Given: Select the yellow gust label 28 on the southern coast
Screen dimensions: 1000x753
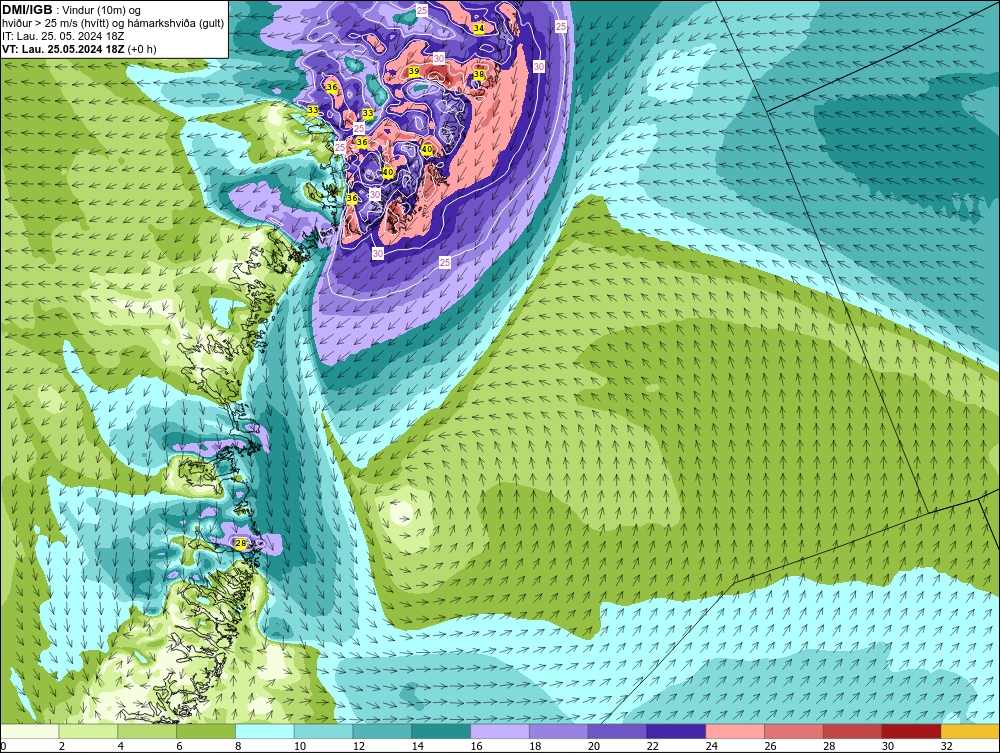Looking at the screenshot, I should (241, 543).
